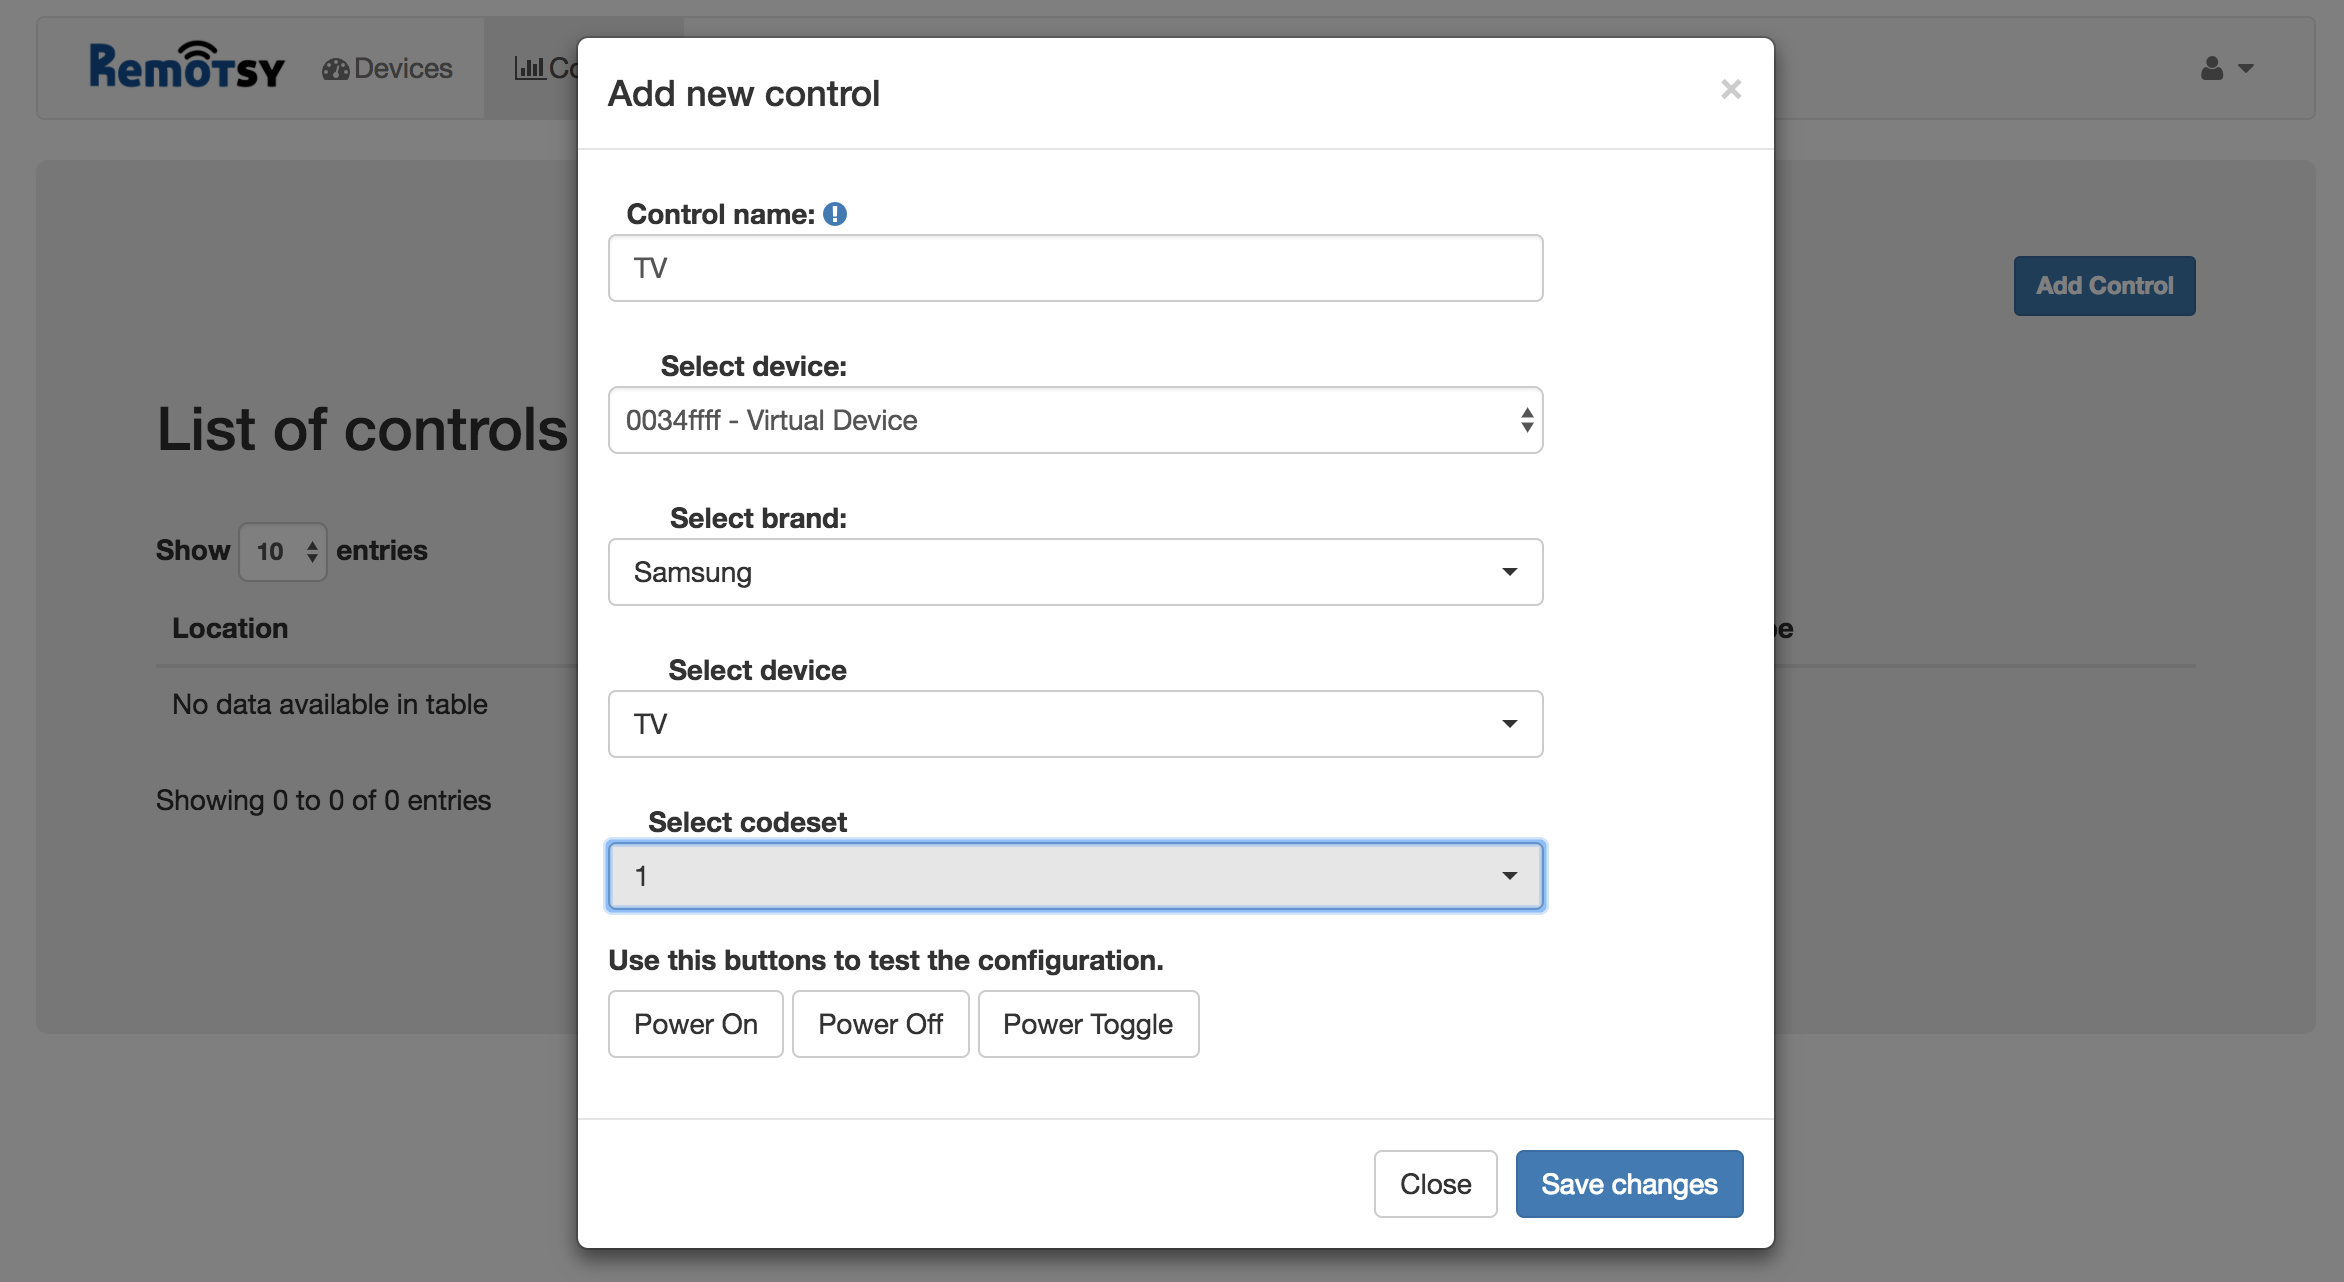Click the info icon beside Control name
2344x1282 pixels.
coord(835,214)
